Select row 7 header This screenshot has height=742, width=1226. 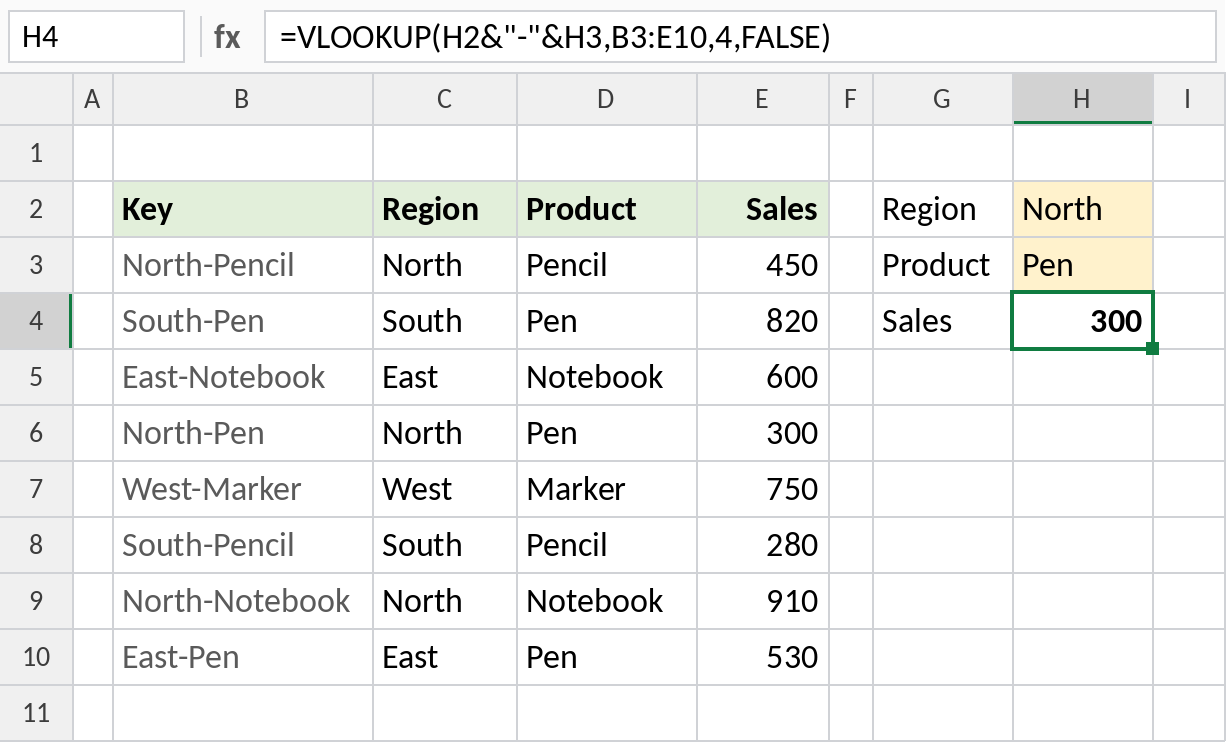click(36, 489)
